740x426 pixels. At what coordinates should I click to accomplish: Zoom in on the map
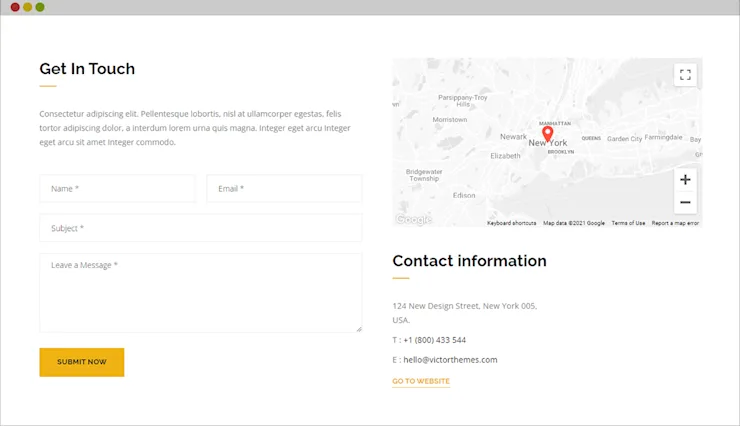685,179
